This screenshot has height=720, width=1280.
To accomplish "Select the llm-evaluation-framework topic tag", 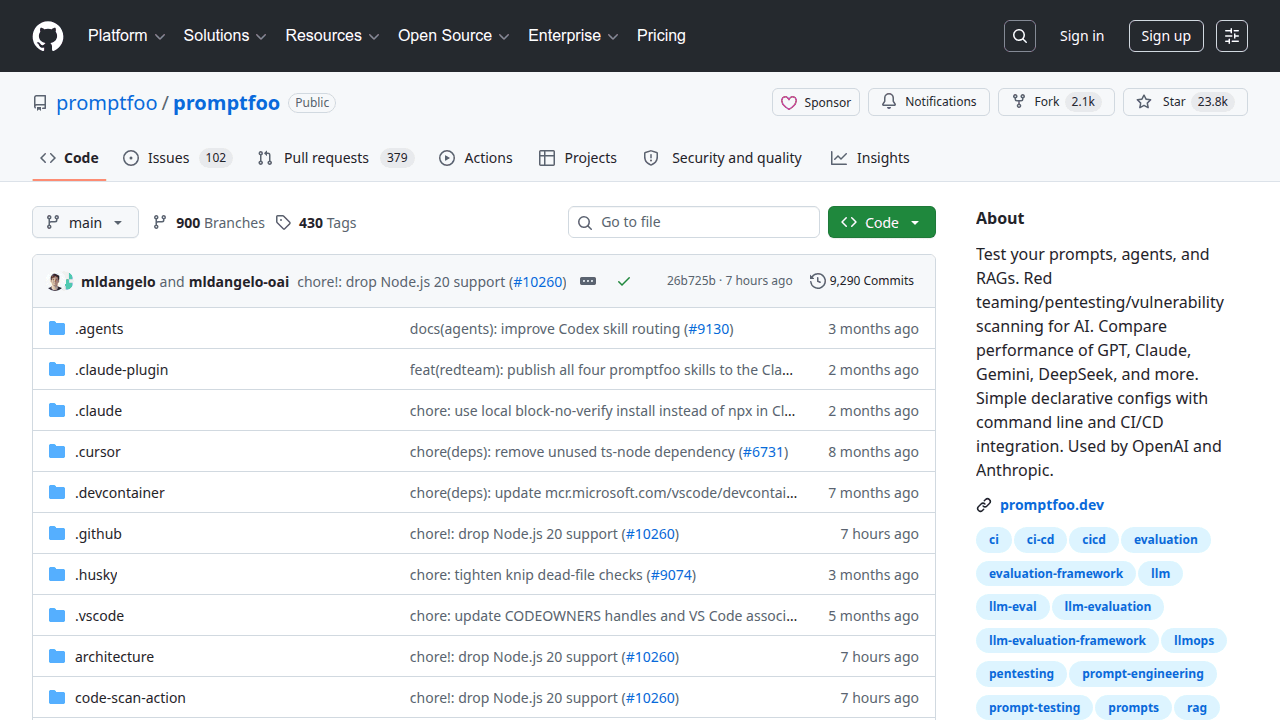I will (1067, 641).
